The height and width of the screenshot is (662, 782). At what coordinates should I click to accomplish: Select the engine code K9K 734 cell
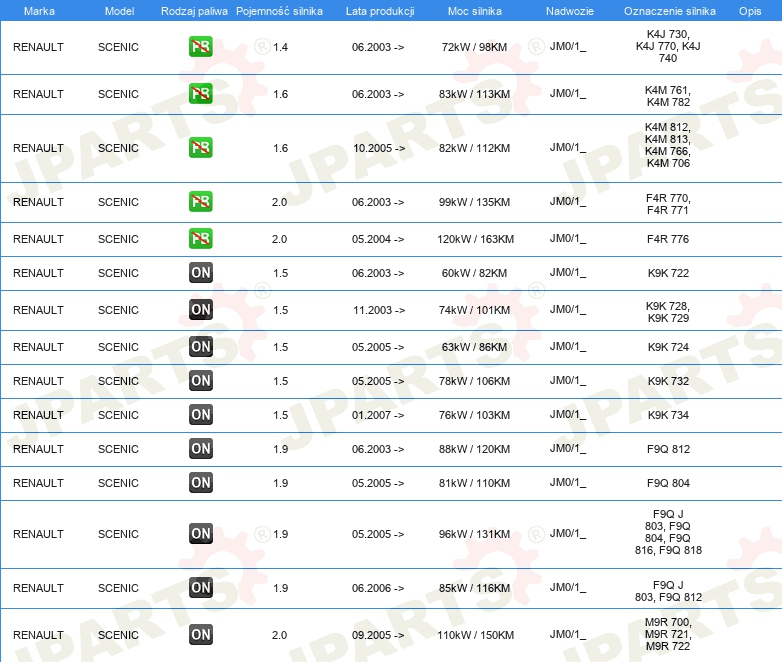(x=668, y=415)
